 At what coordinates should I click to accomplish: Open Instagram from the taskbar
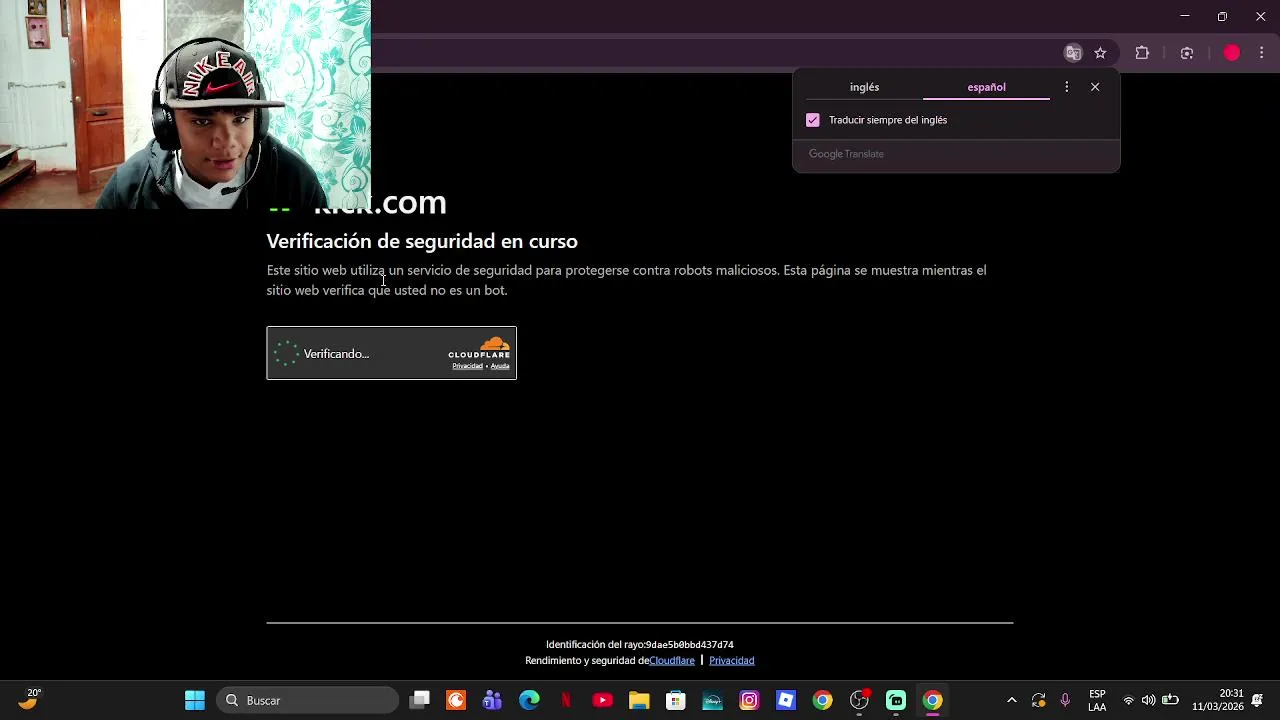749,700
